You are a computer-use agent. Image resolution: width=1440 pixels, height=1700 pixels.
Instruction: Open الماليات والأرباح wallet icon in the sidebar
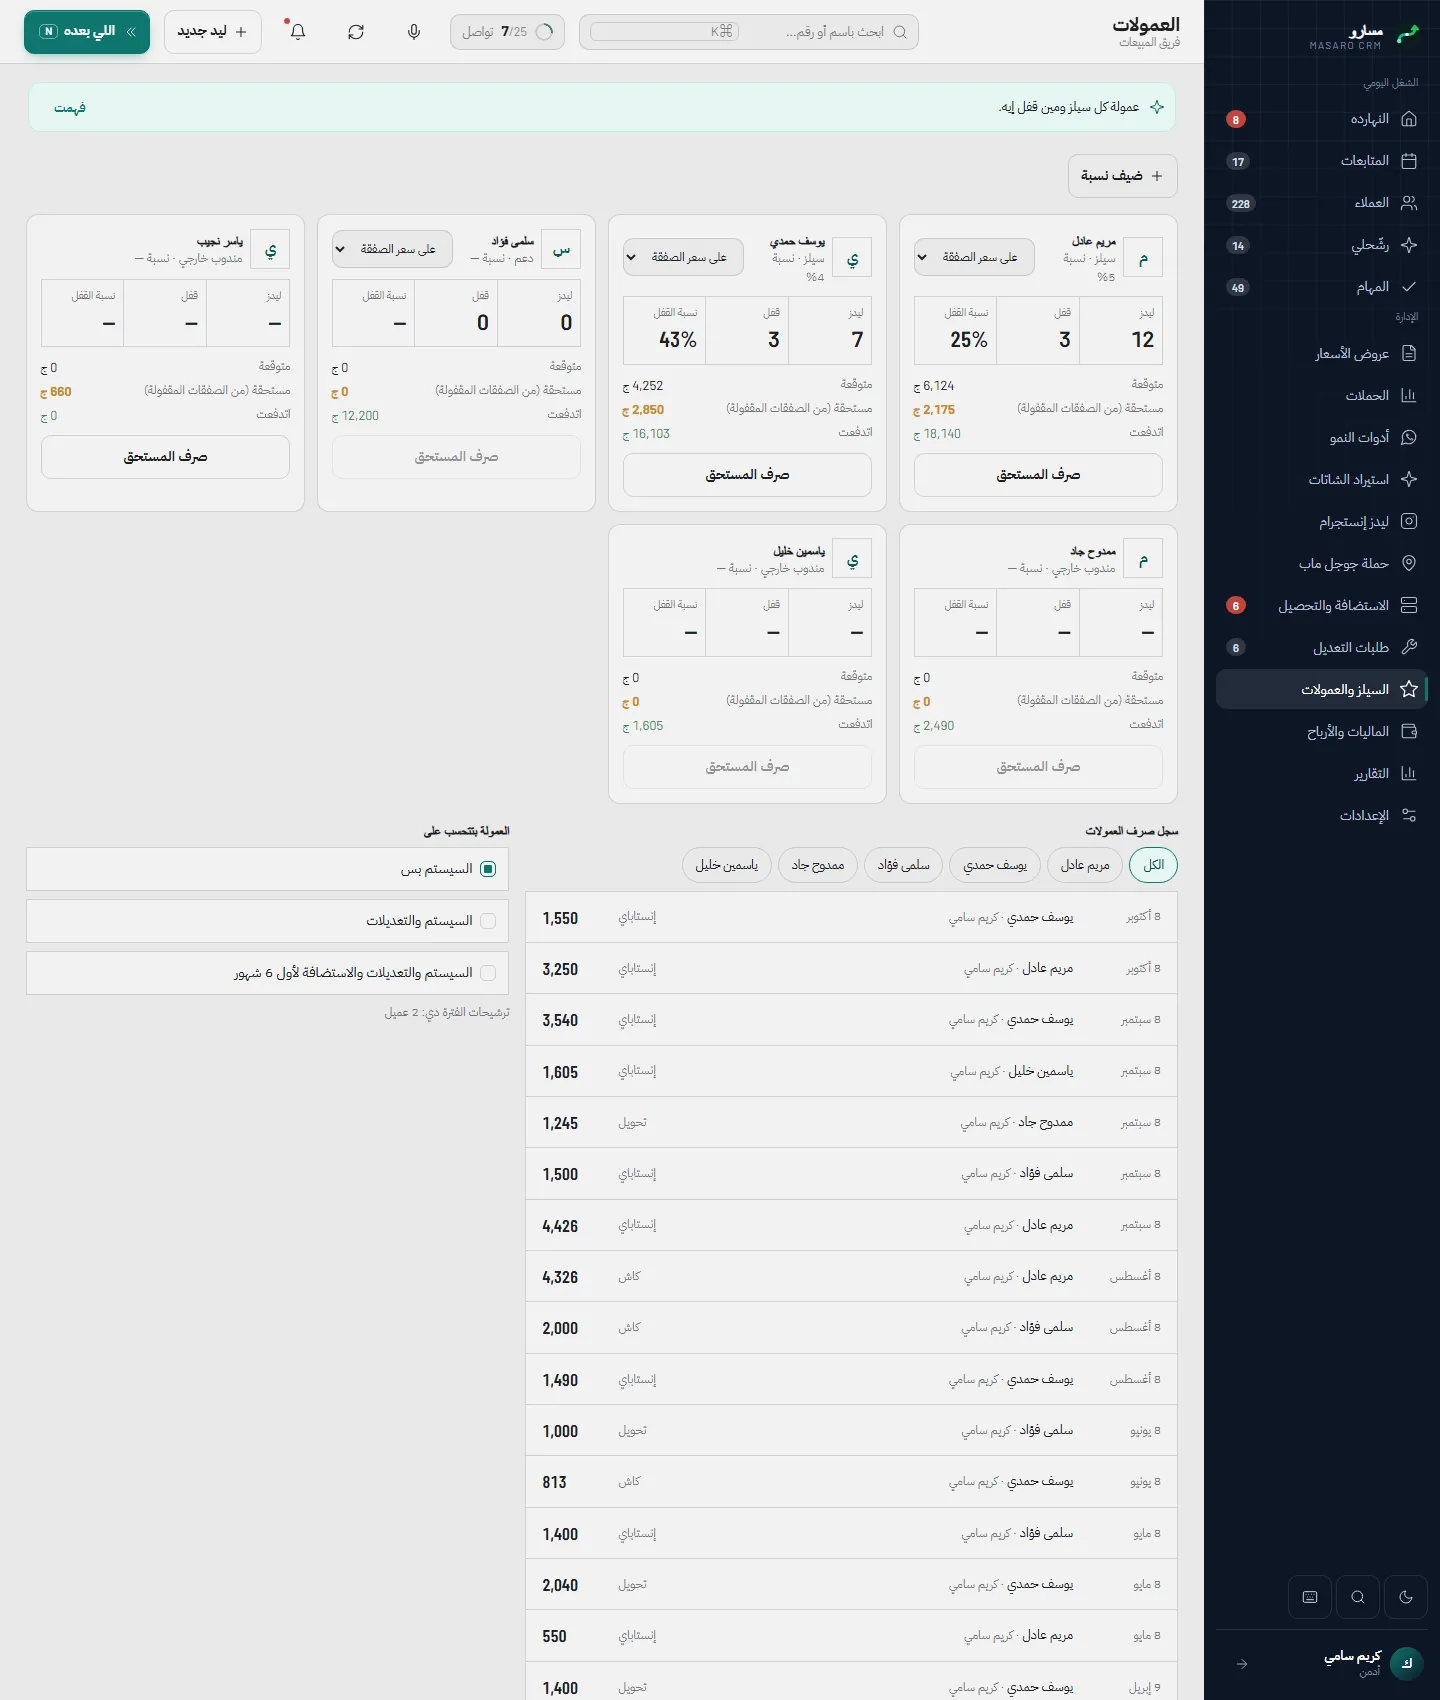pos(1409,731)
